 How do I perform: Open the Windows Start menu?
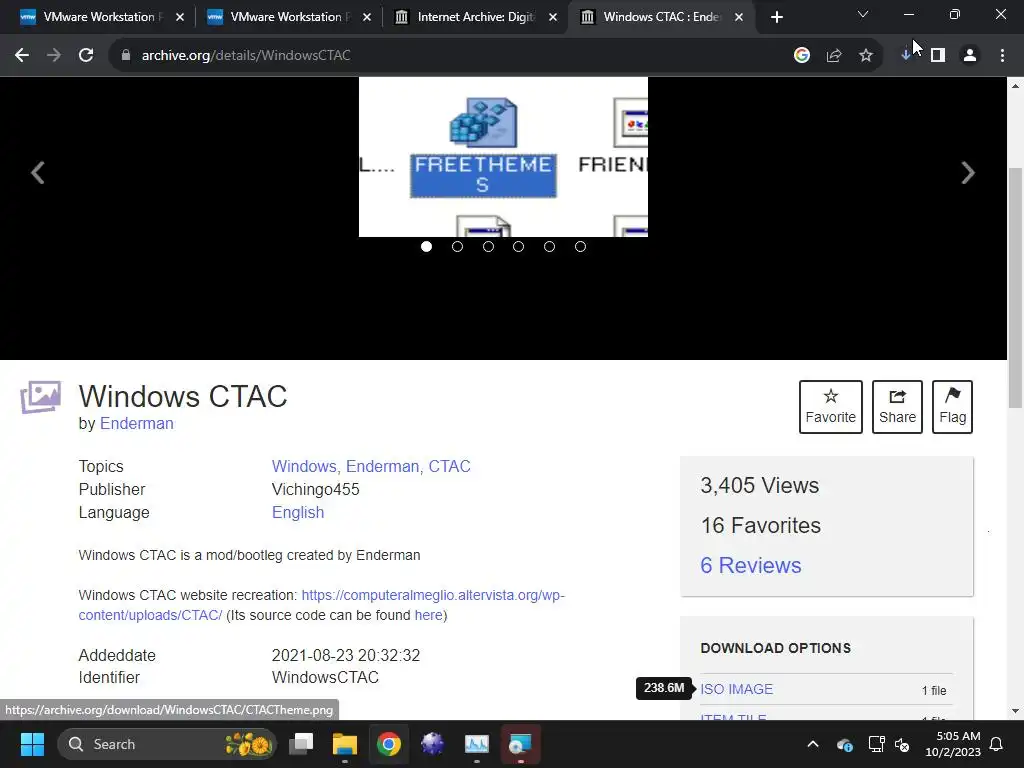click(32, 744)
